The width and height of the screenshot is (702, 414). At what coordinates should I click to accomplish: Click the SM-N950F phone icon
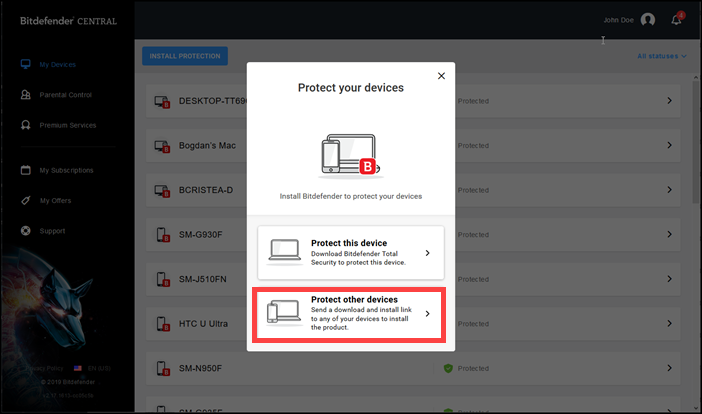point(163,369)
